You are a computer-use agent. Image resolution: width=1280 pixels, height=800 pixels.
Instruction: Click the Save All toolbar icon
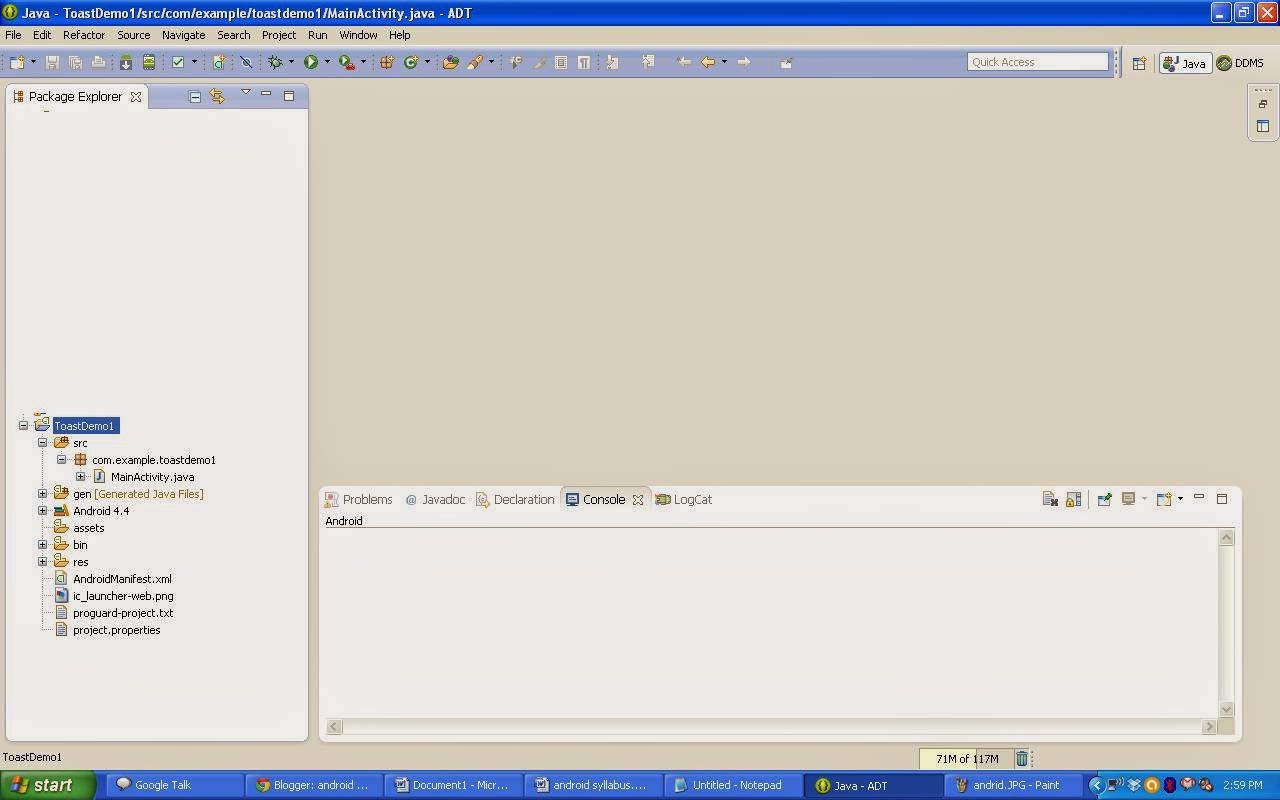coord(75,62)
